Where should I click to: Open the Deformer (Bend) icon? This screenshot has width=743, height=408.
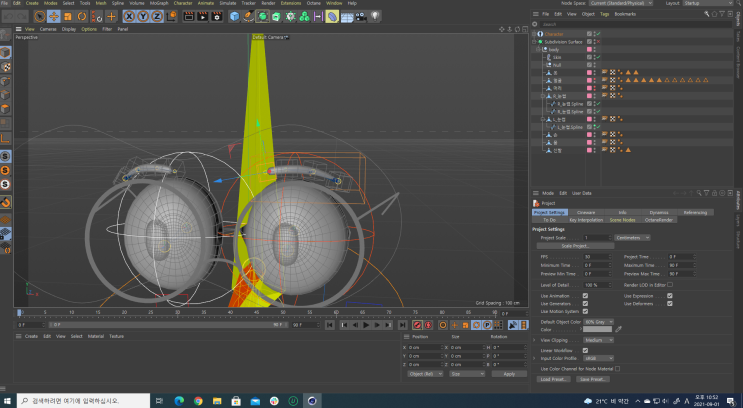(x=332, y=17)
